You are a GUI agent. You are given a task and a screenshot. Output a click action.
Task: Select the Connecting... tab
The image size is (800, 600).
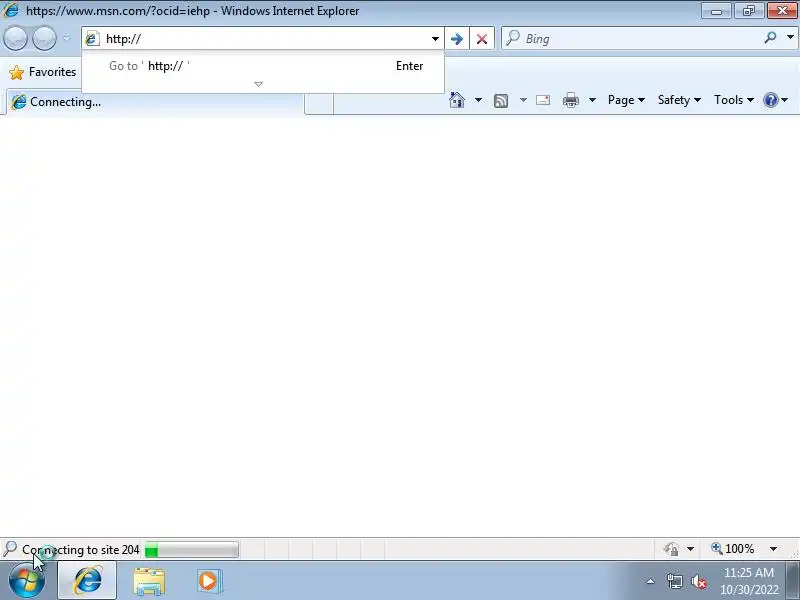click(155, 102)
